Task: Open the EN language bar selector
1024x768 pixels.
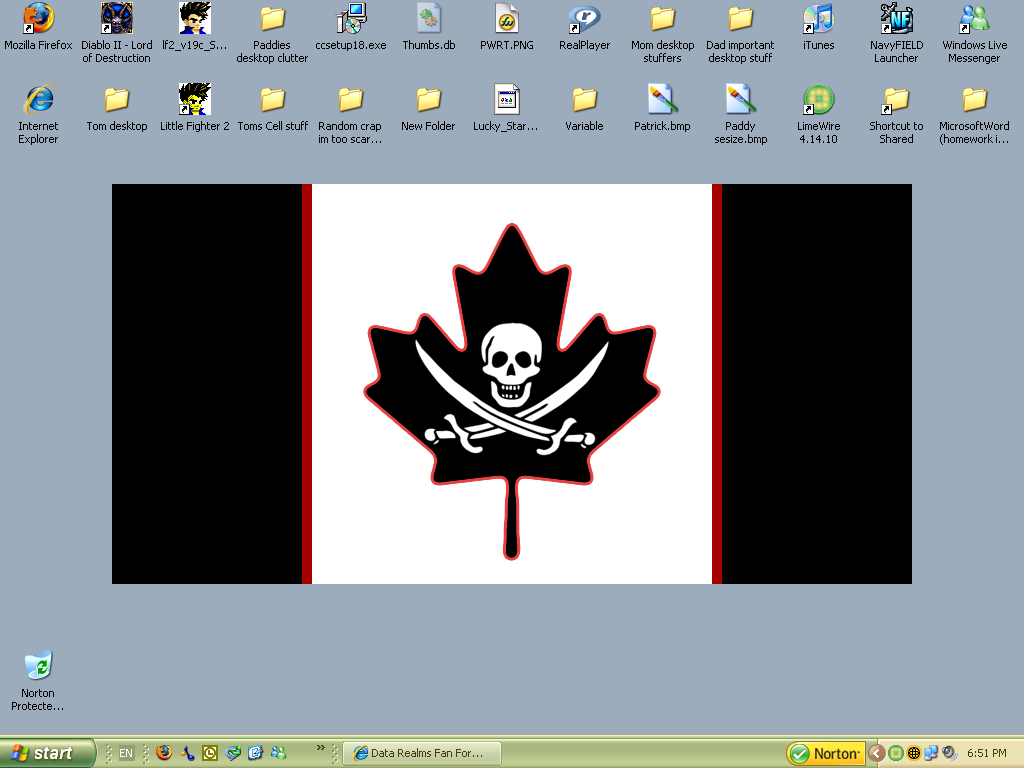Action: pos(126,753)
